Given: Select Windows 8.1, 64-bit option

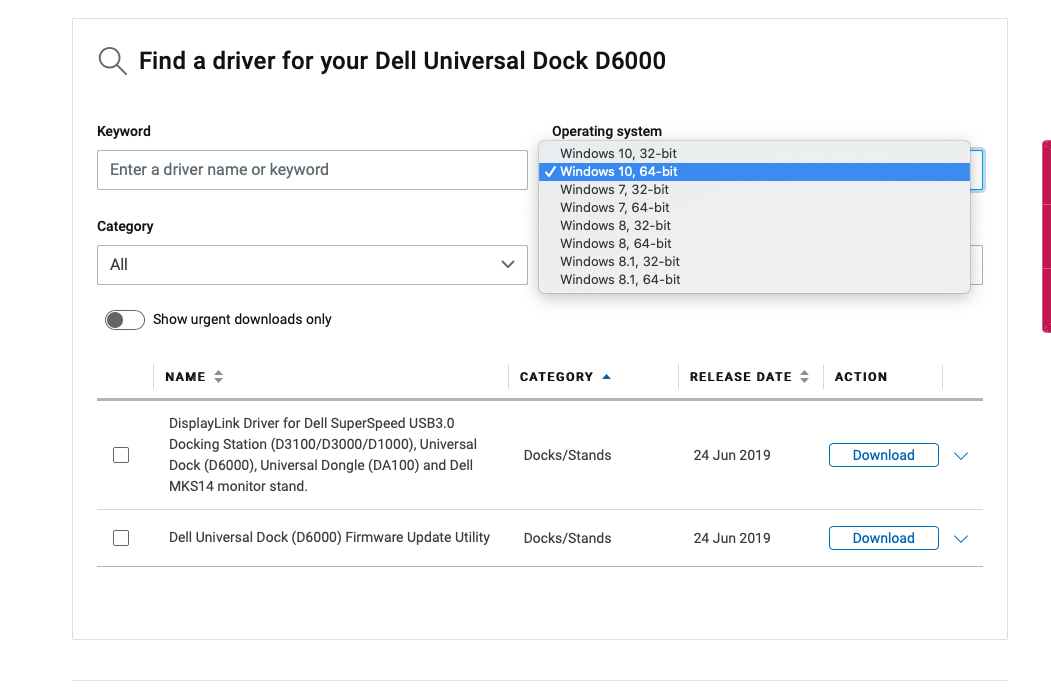Looking at the screenshot, I should (620, 280).
